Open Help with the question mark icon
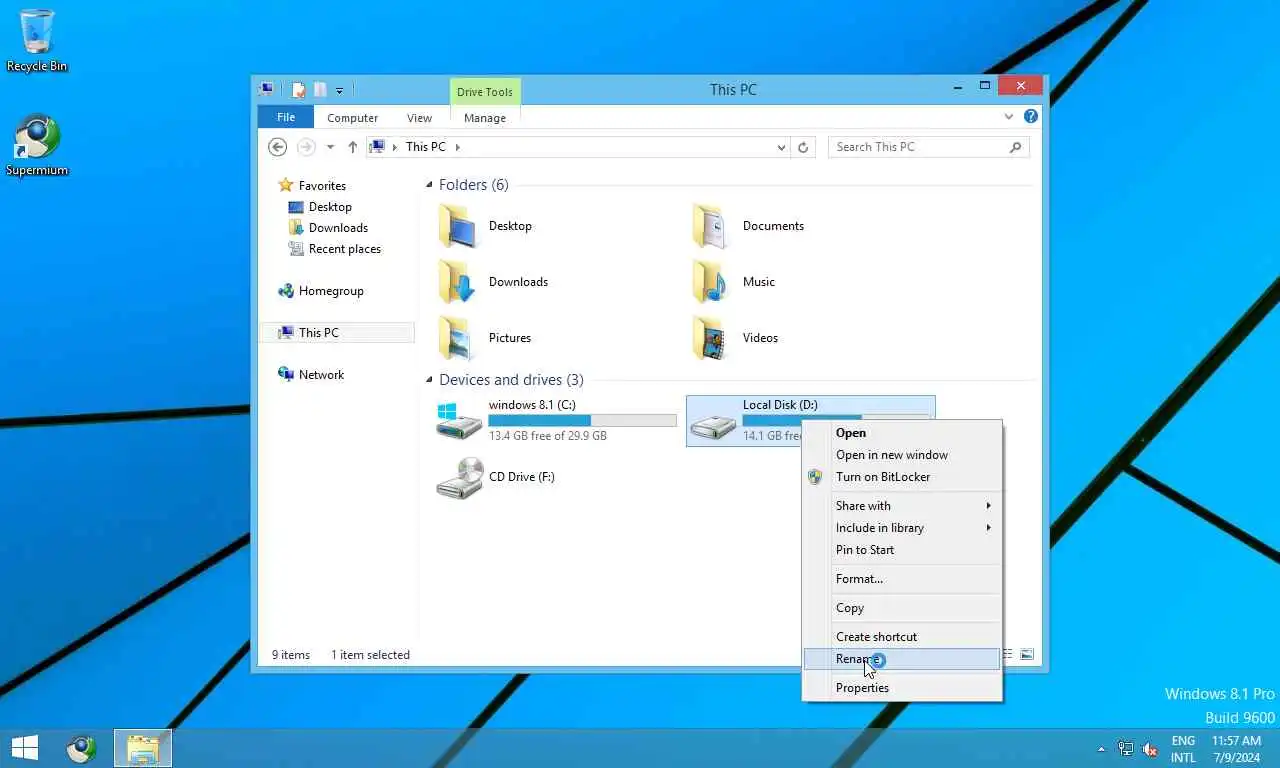 point(1031,117)
